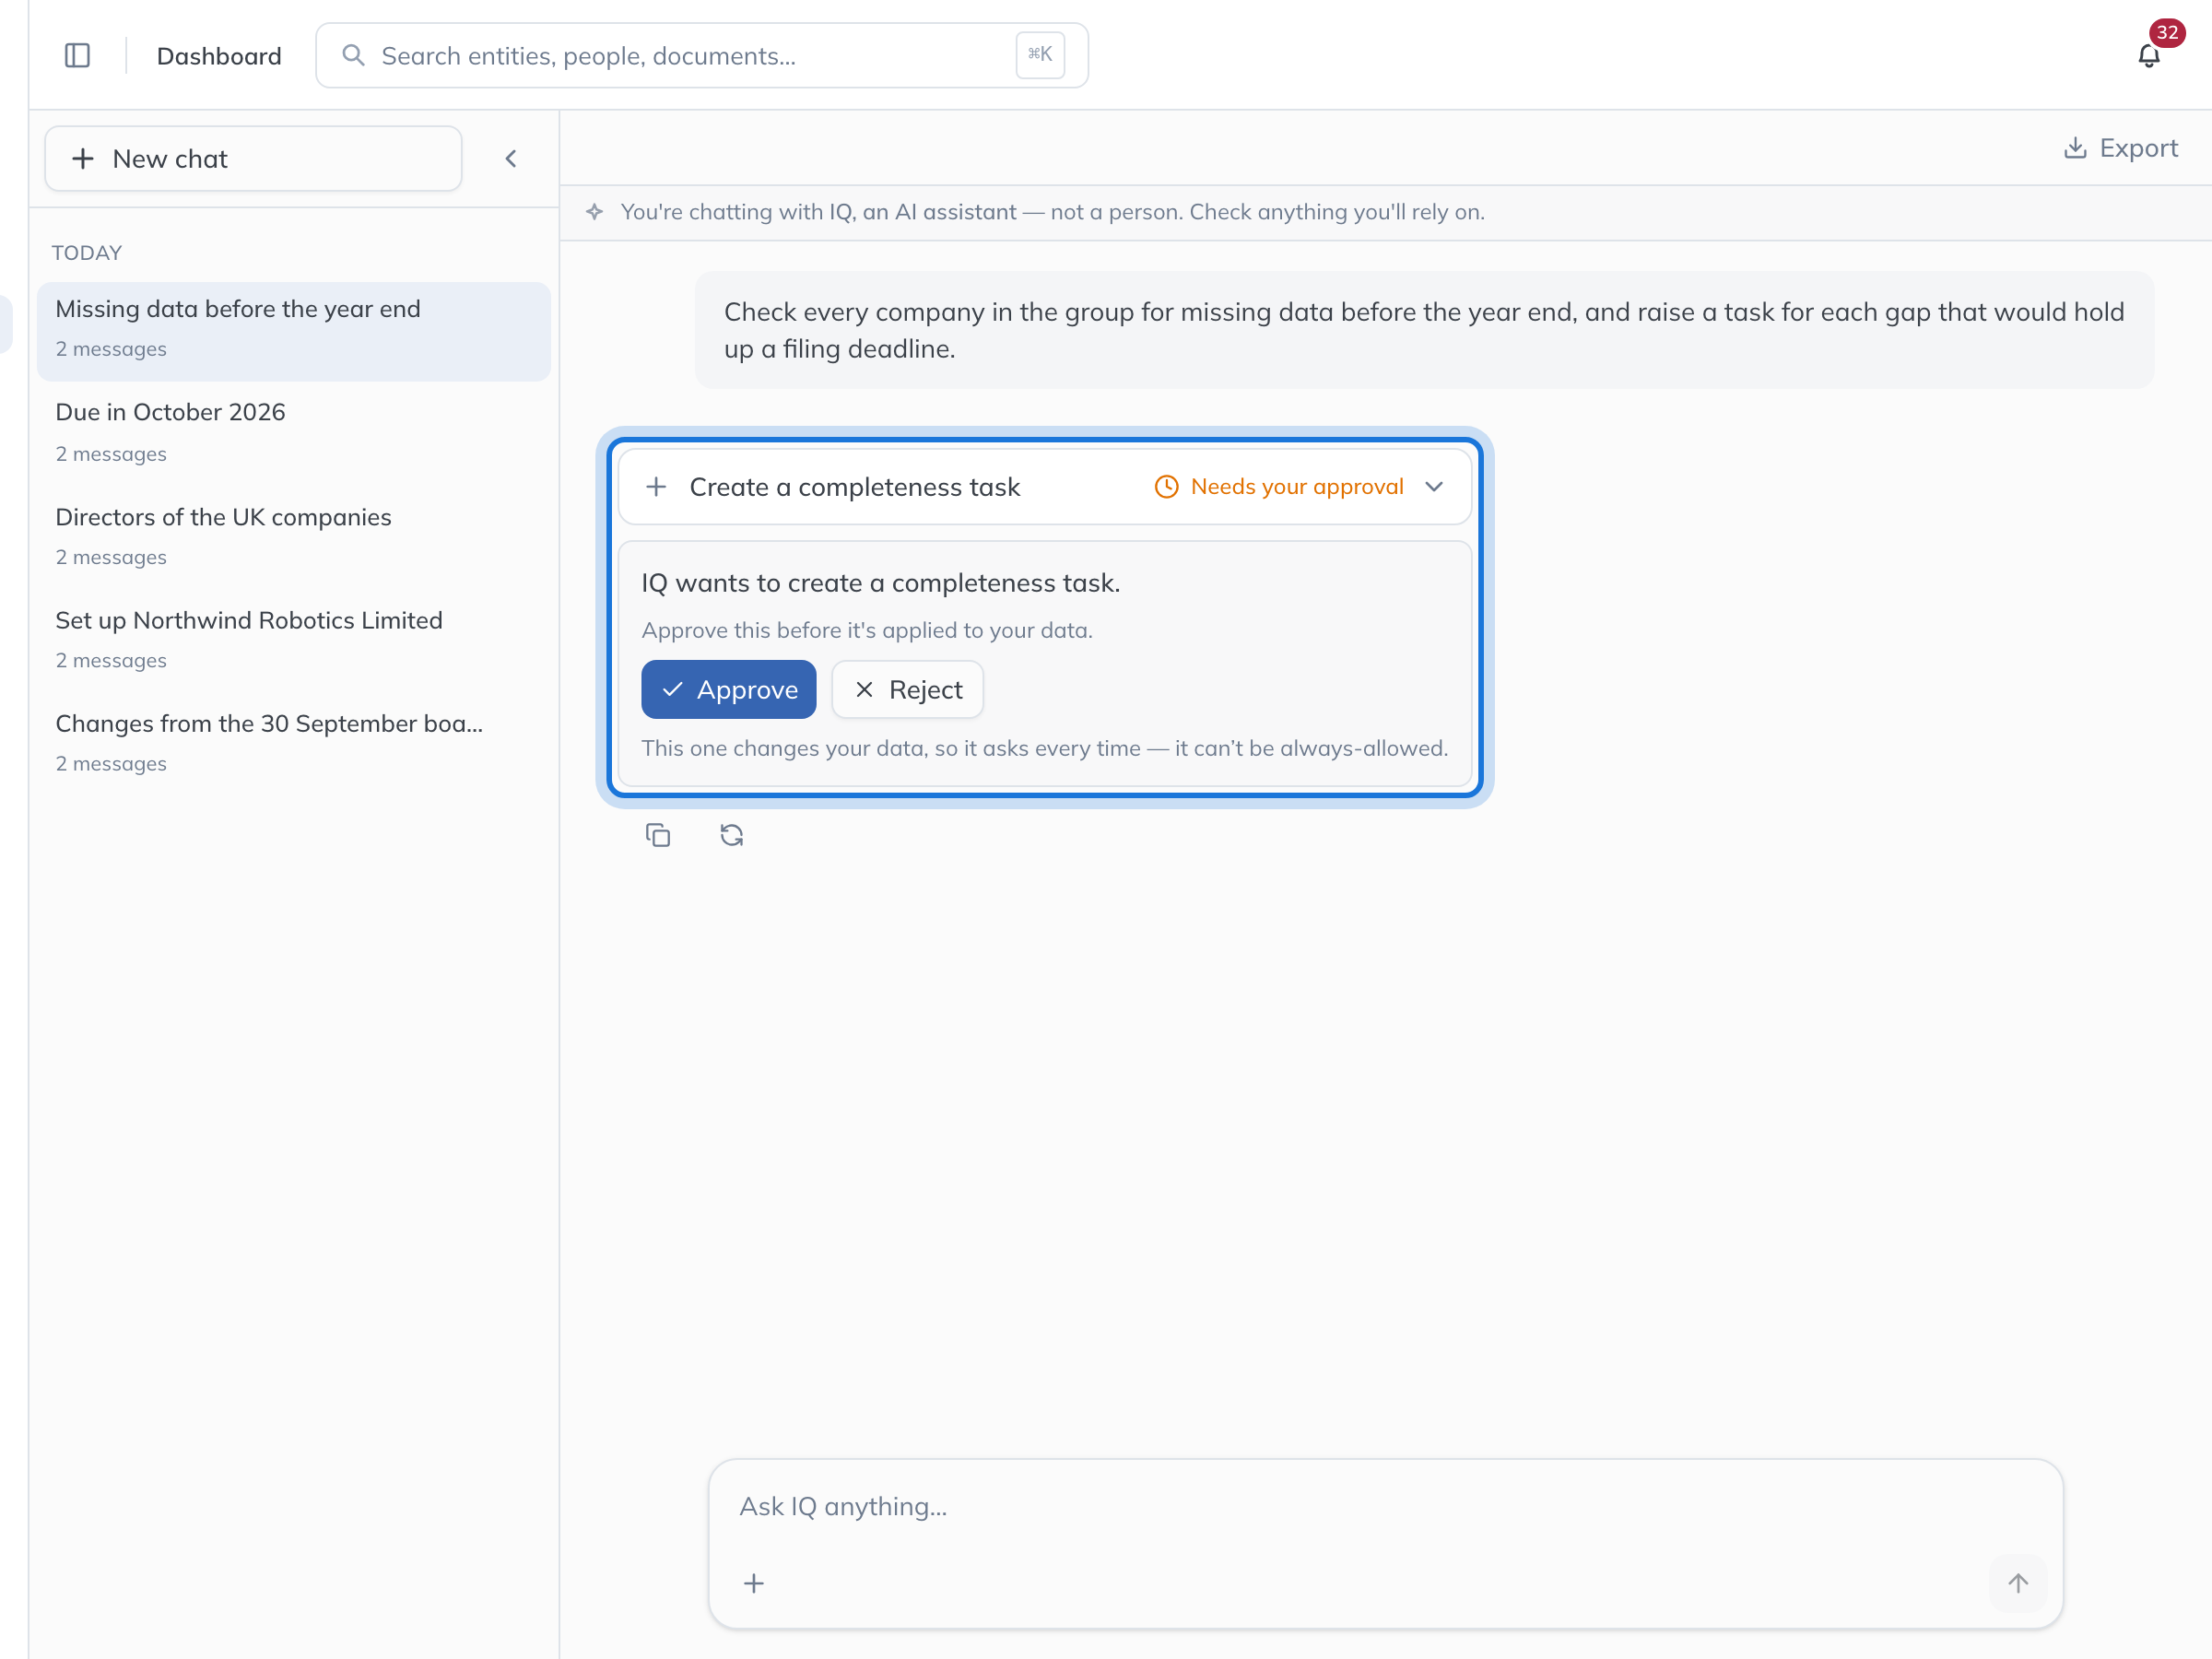Toggle the sidebar panel icon
This screenshot has width=2212, height=1659.
[x=77, y=55]
